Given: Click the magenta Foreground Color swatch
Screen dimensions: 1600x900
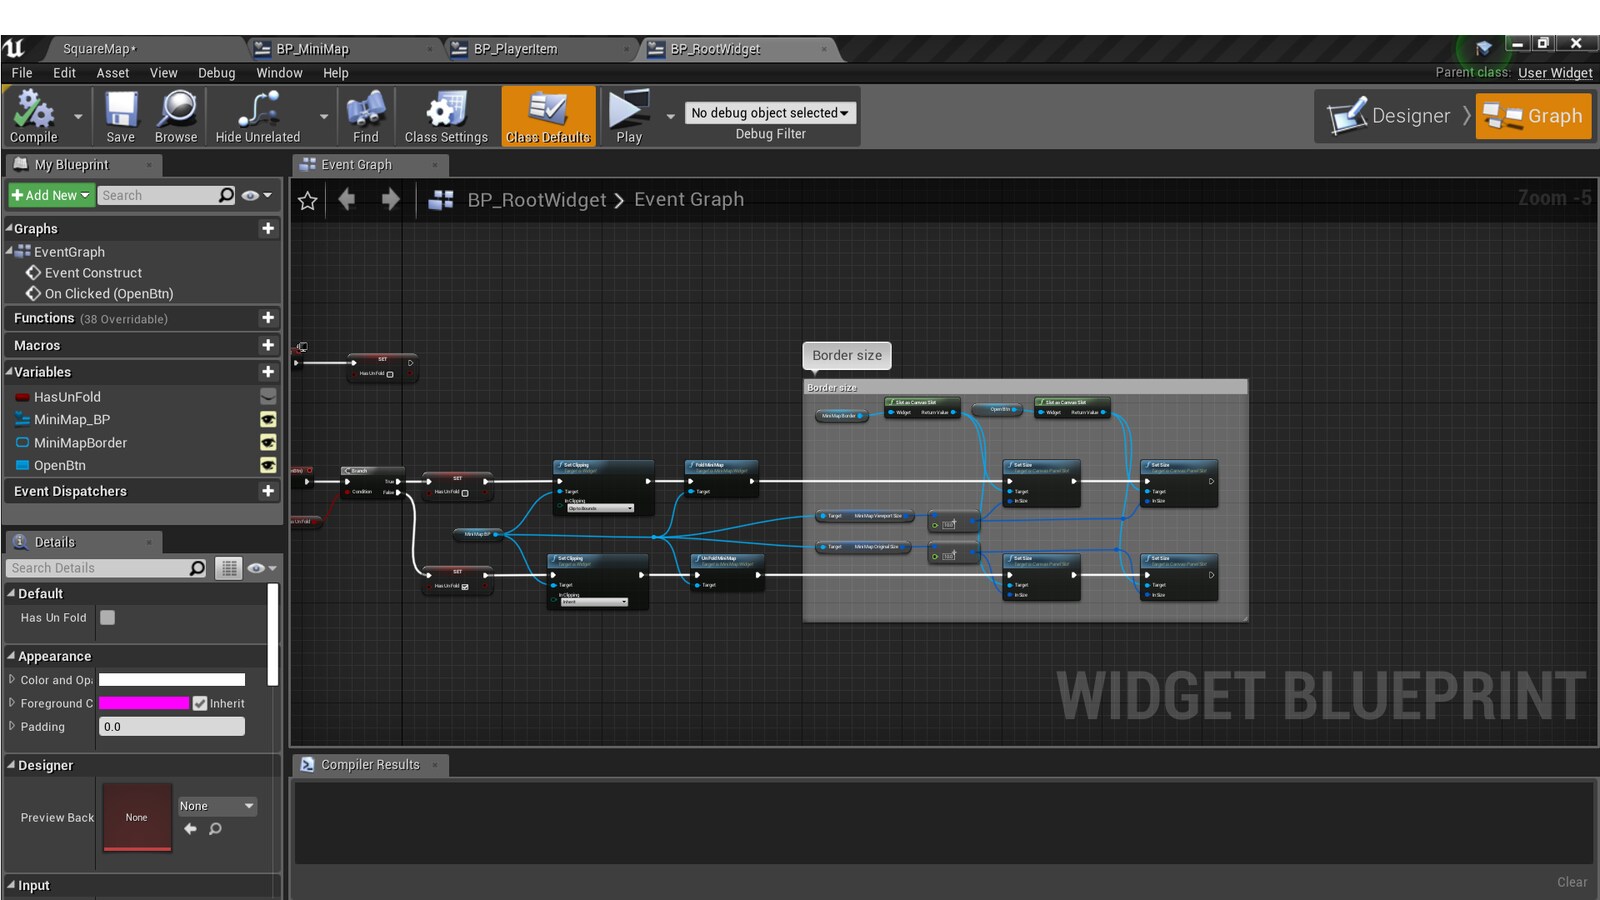Looking at the screenshot, I should pyautogui.click(x=143, y=703).
